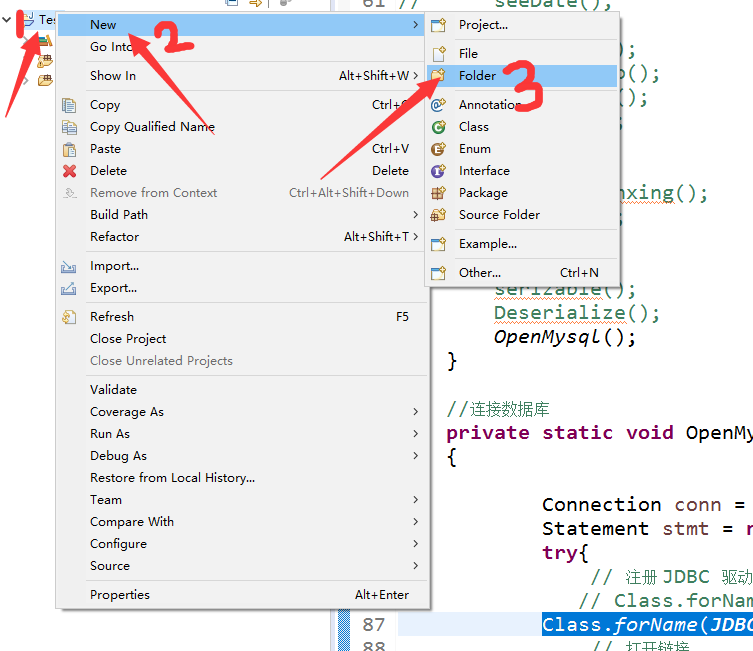Collapse the project tree node chevron
Viewport: 753px width, 651px height.
coord(7,20)
